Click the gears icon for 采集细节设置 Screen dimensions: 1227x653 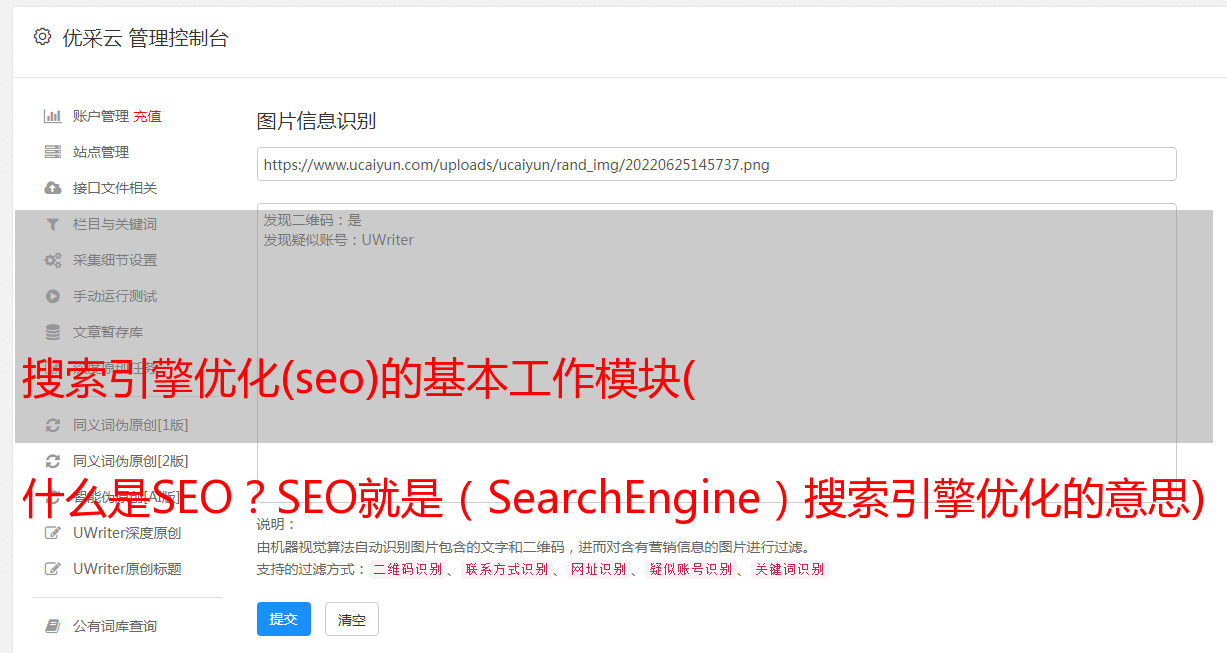point(53,260)
